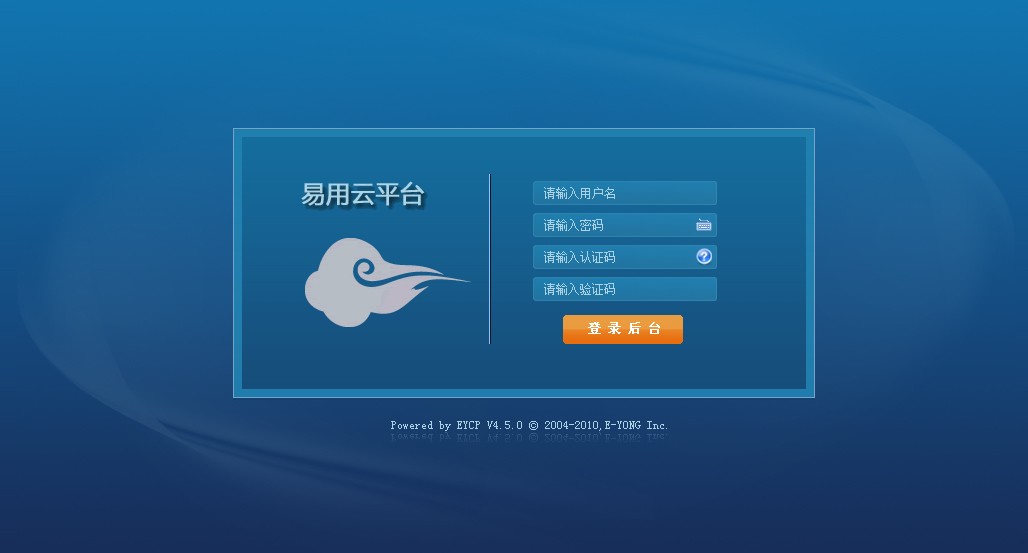Click the orange 登录后台 login button

[623, 329]
